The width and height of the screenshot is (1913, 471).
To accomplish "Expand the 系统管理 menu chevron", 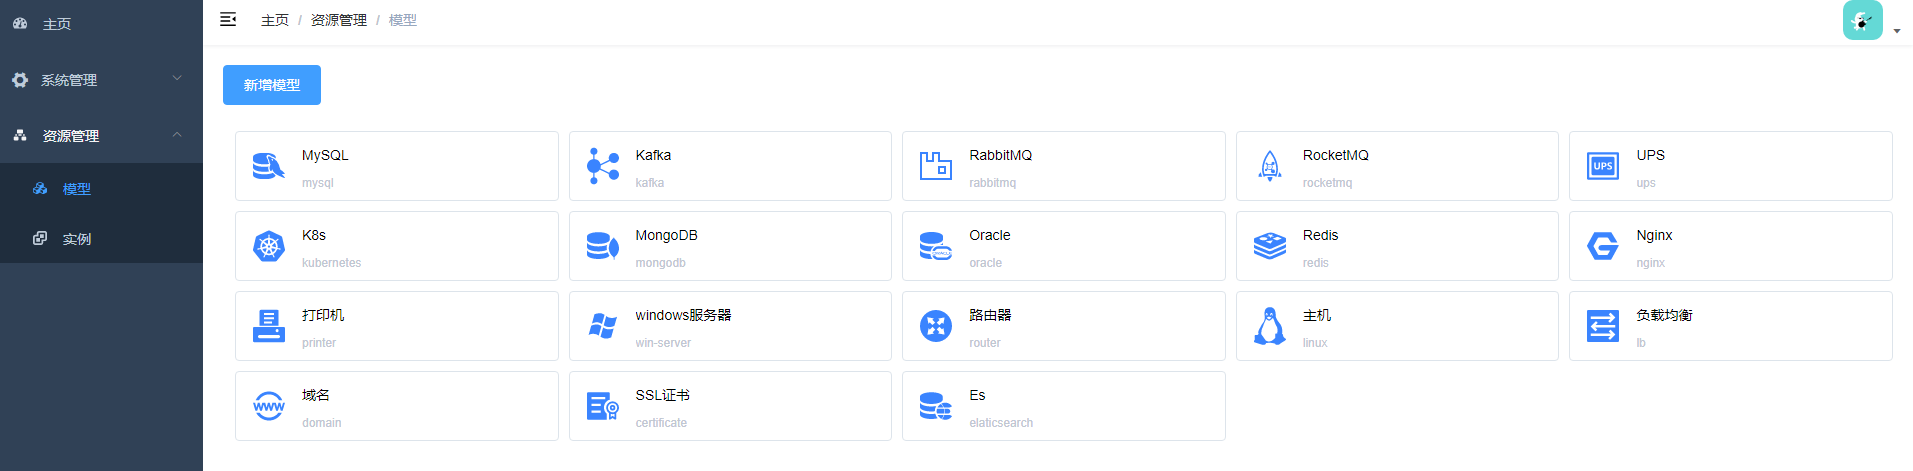I will click(177, 78).
